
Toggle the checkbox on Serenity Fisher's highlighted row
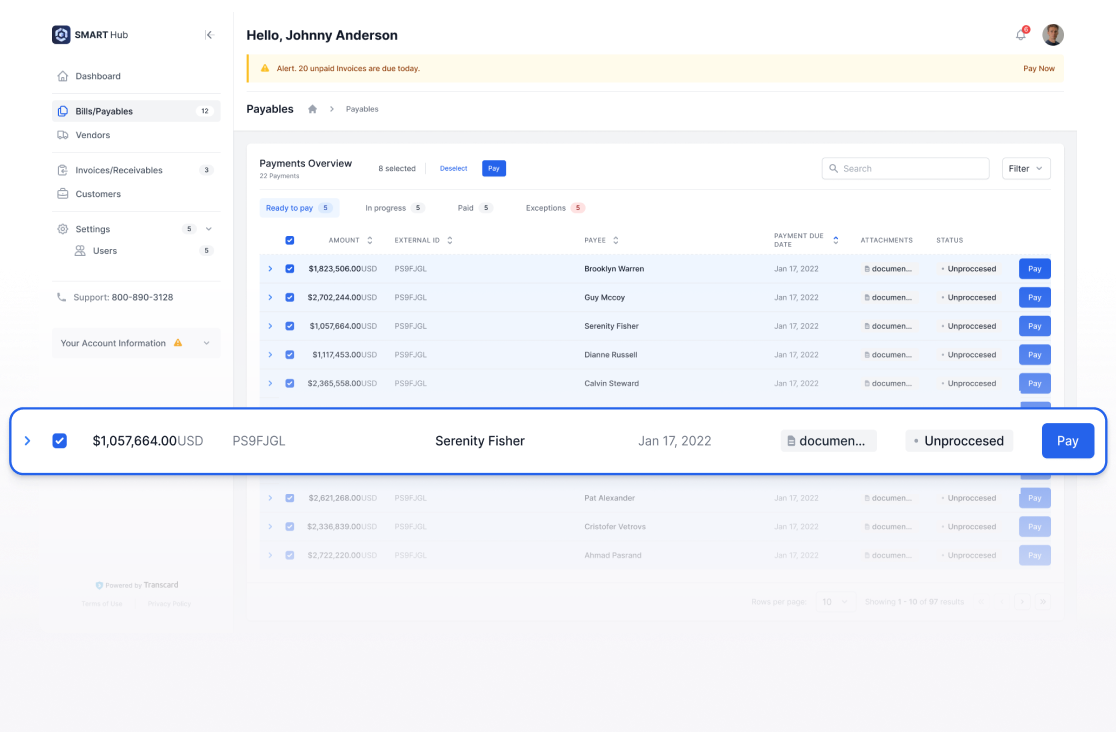(x=59, y=440)
